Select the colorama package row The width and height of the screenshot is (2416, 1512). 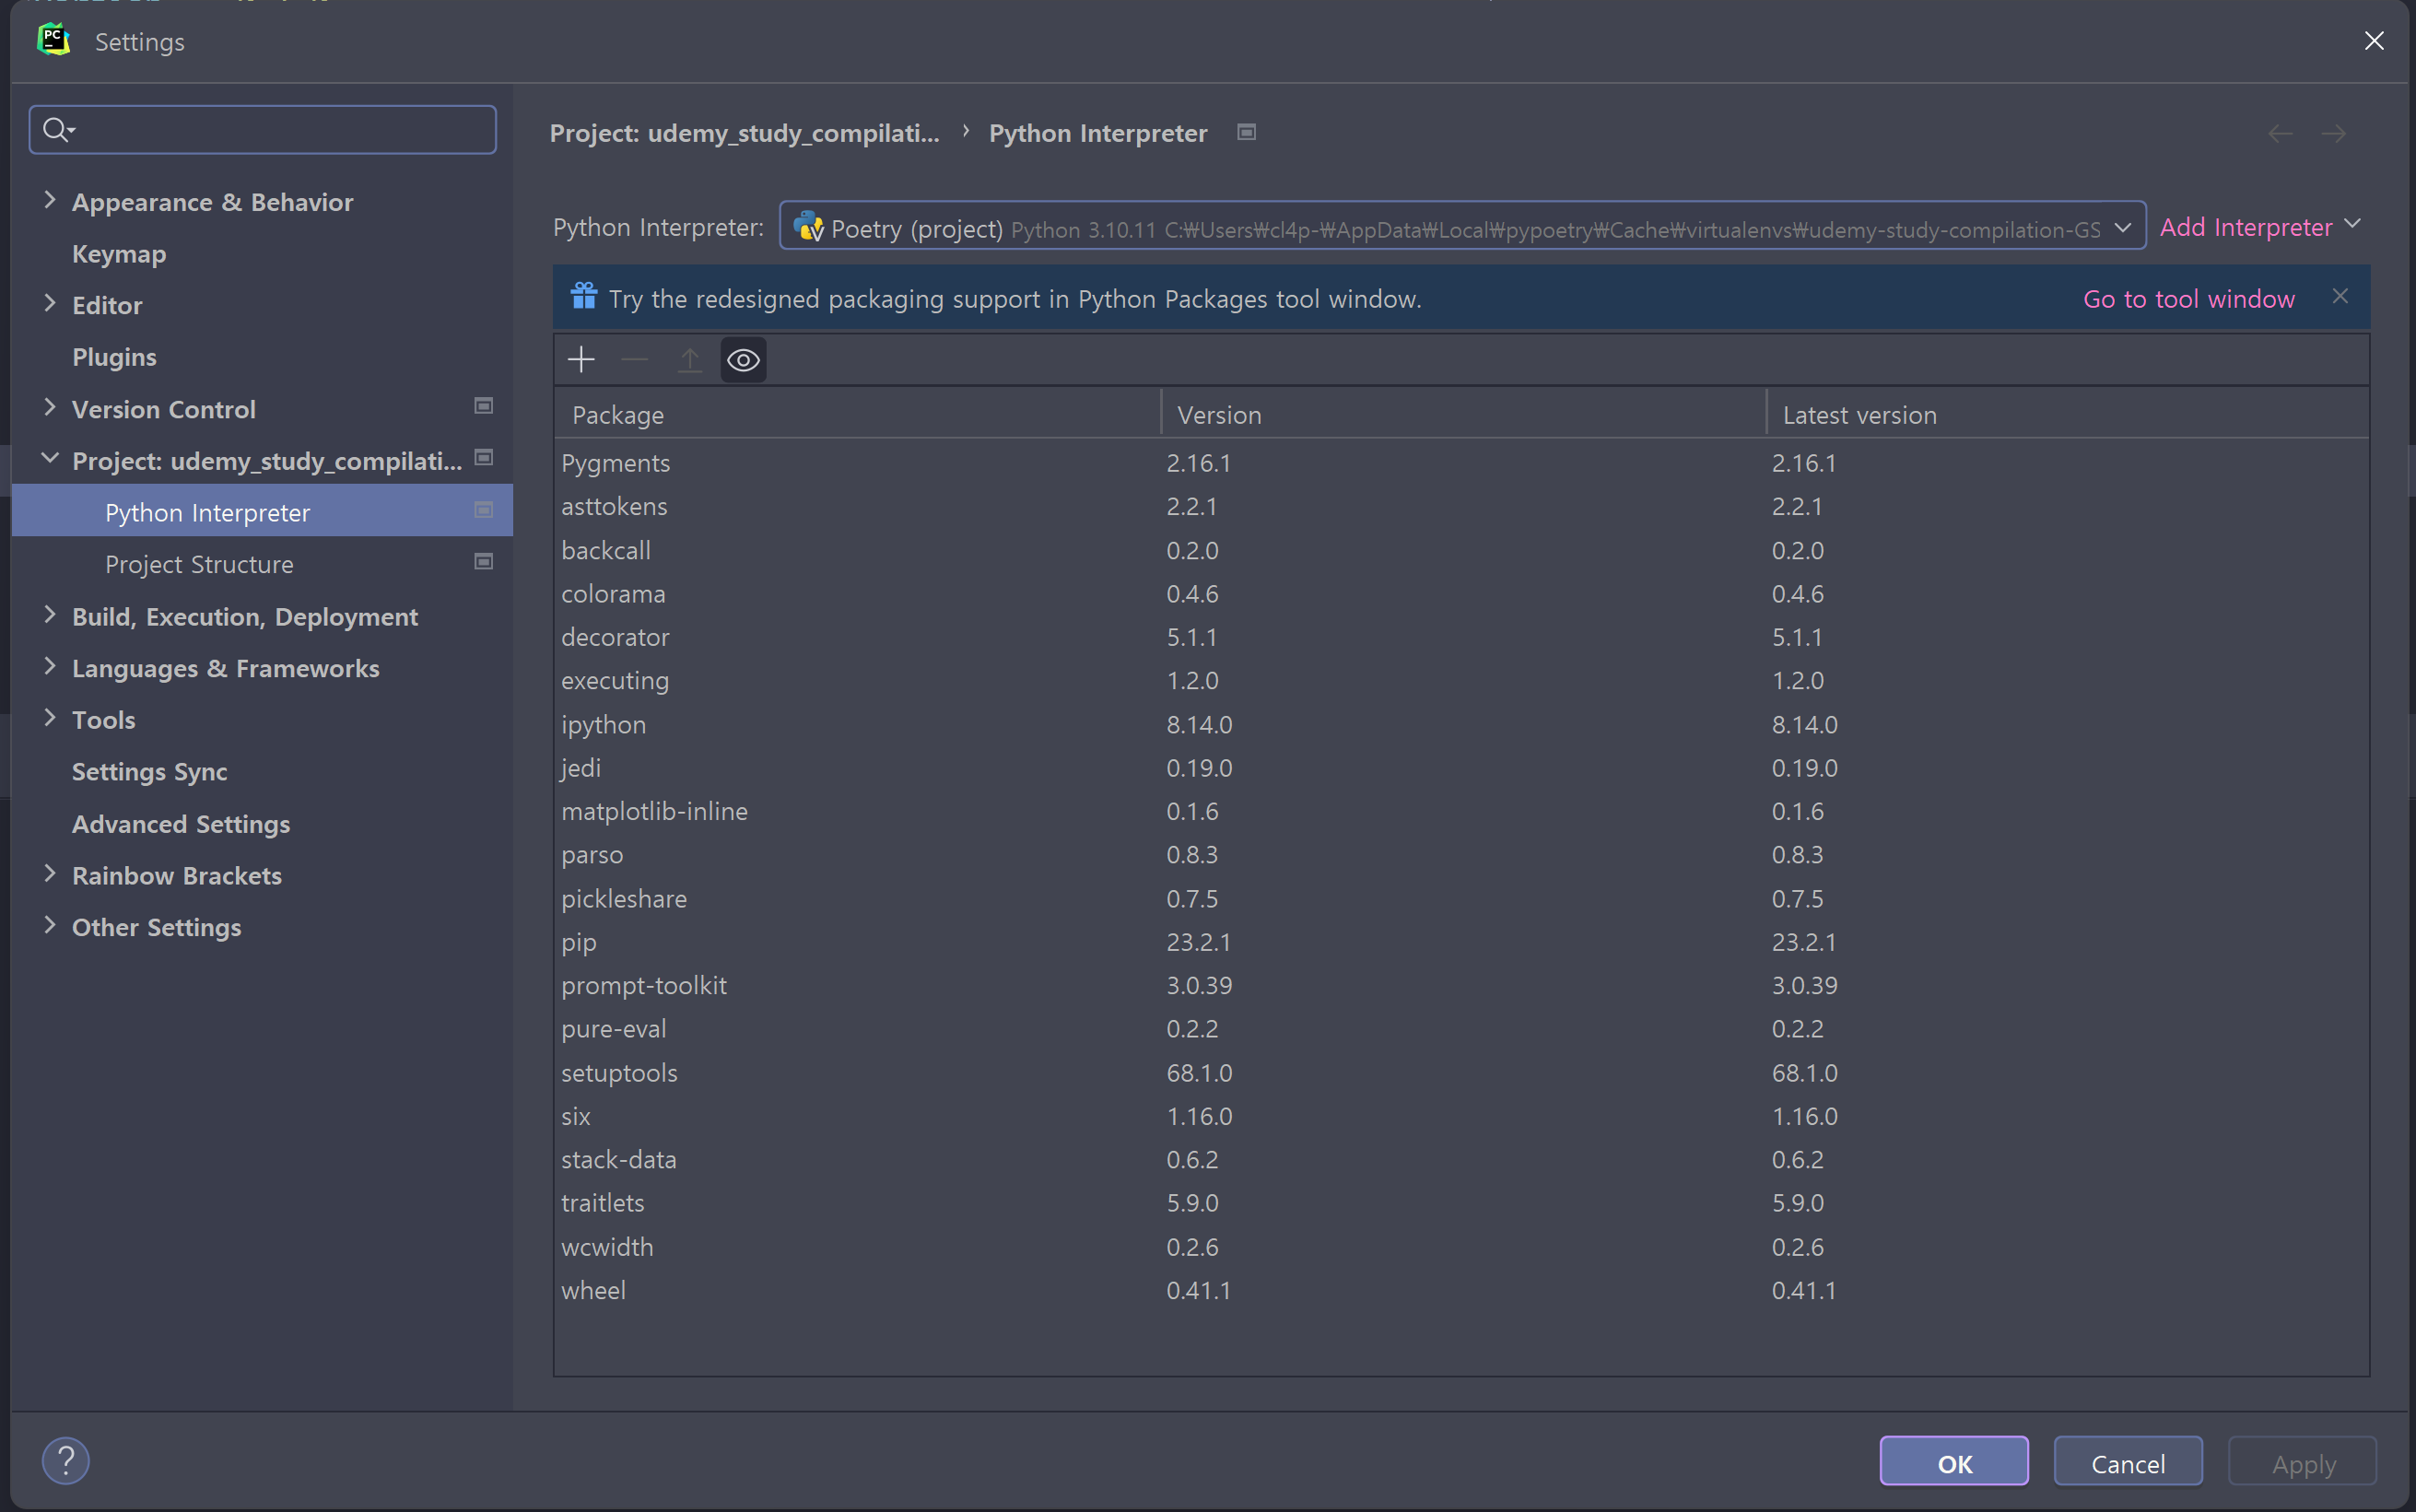(x=1461, y=593)
